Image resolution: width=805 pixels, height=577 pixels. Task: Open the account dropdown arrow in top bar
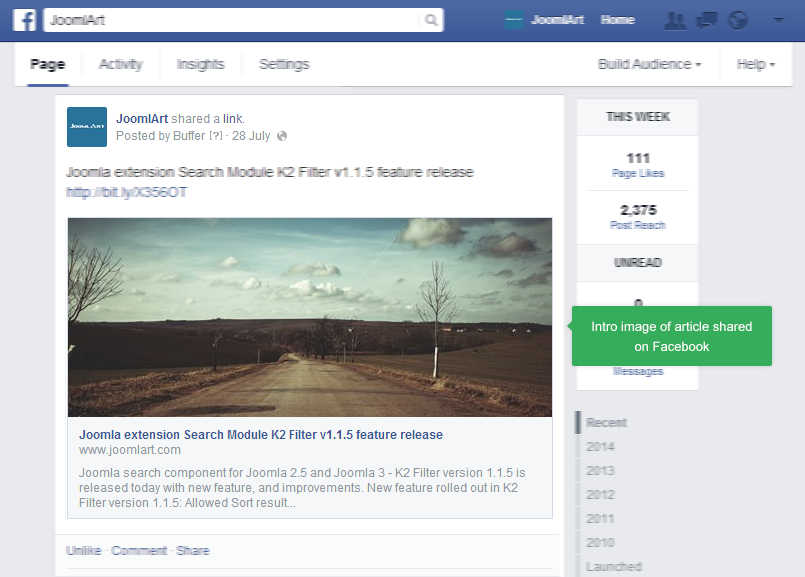(x=779, y=21)
